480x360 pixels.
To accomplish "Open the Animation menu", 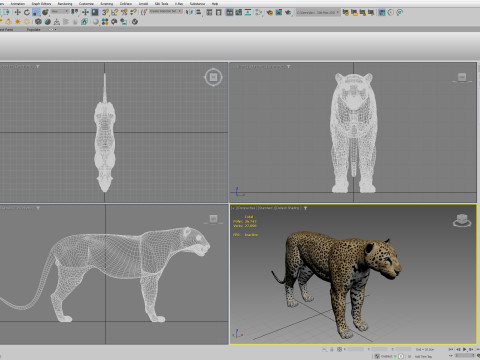I will 18,3.
